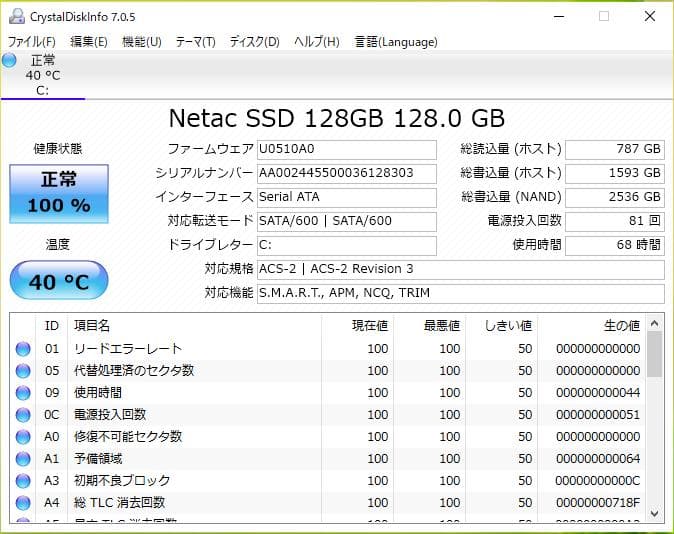The width and height of the screenshot is (674, 534).
Task: Click total host reads value 787 GB
Action: click(615, 149)
